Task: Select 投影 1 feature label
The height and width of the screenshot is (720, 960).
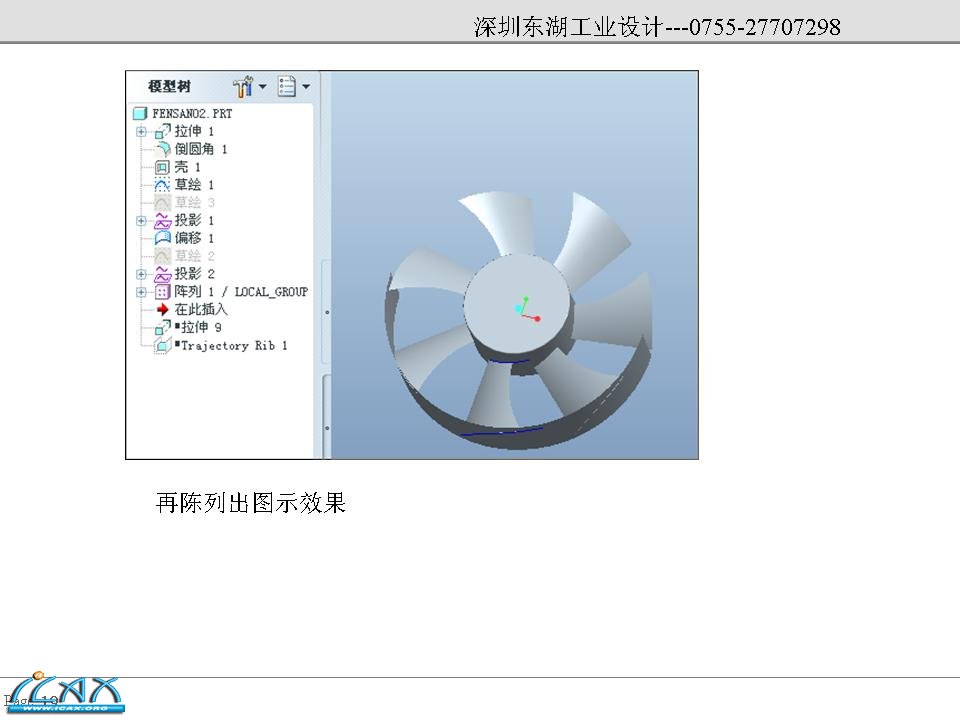Action: point(194,220)
